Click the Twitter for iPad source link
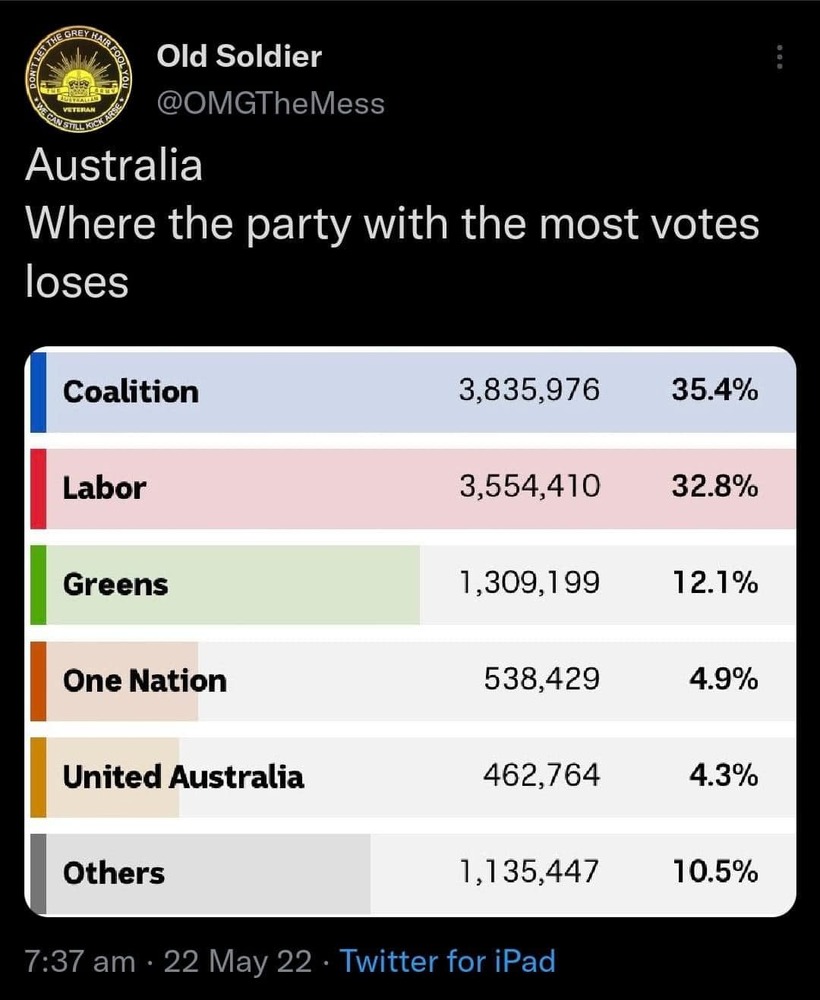The height and width of the screenshot is (1000, 820). coord(447,961)
